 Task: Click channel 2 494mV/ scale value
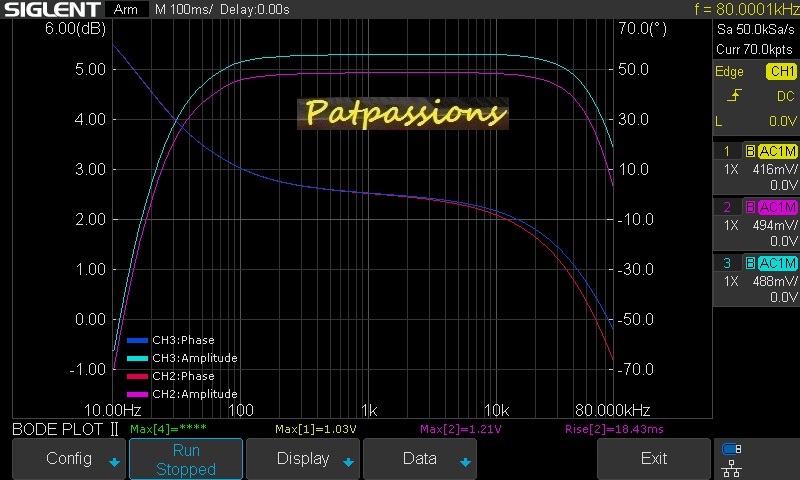tap(774, 225)
